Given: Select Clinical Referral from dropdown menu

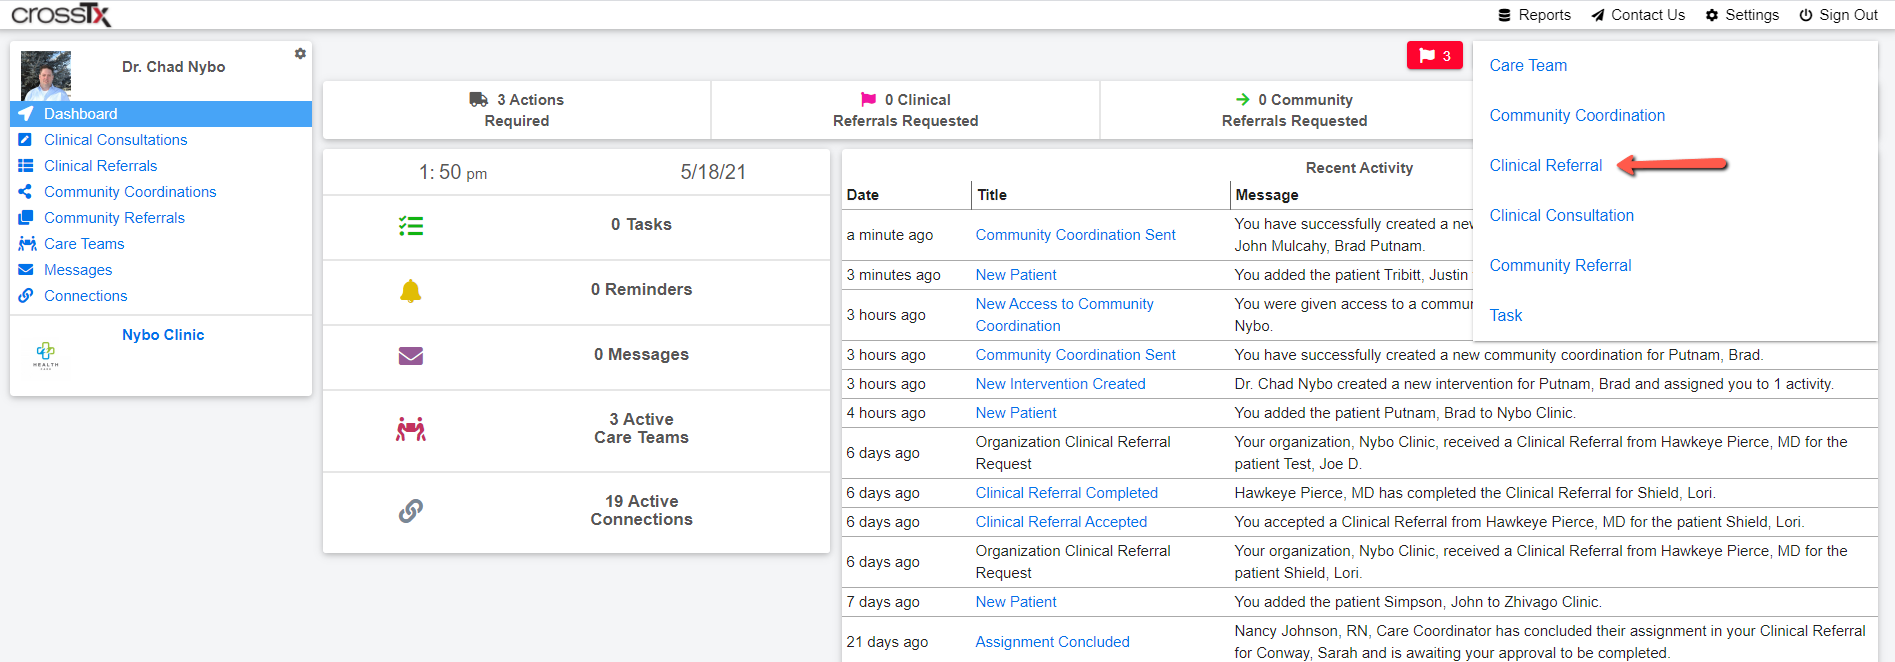Looking at the screenshot, I should [1545, 166].
